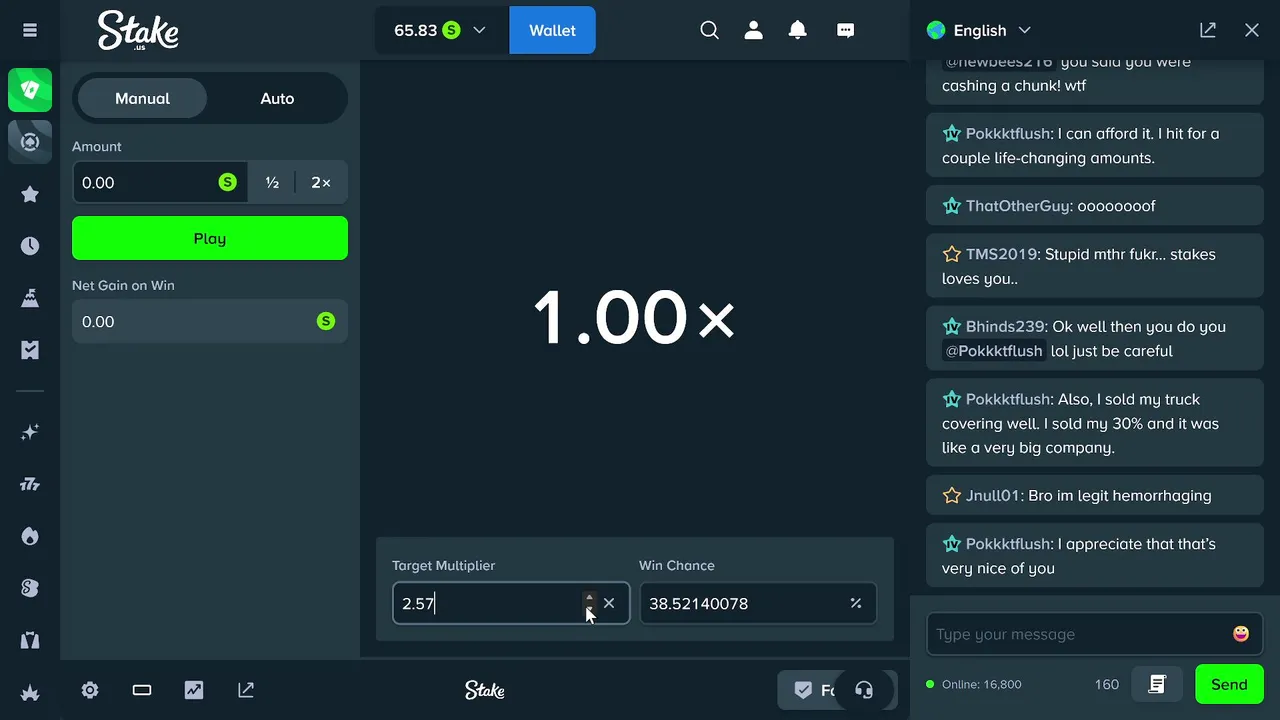Decrease target multiplier with down arrow
This screenshot has width=1280, height=720.
point(589,610)
